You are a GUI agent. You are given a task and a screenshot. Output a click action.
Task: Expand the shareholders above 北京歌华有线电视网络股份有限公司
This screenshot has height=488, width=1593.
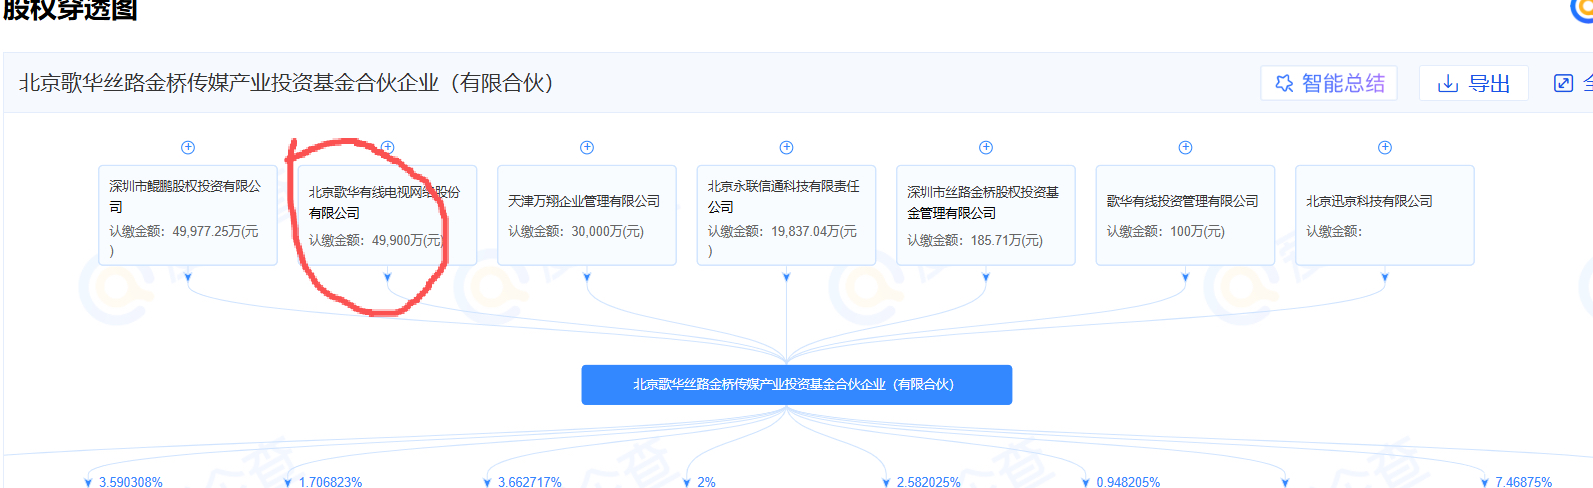(387, 147)
